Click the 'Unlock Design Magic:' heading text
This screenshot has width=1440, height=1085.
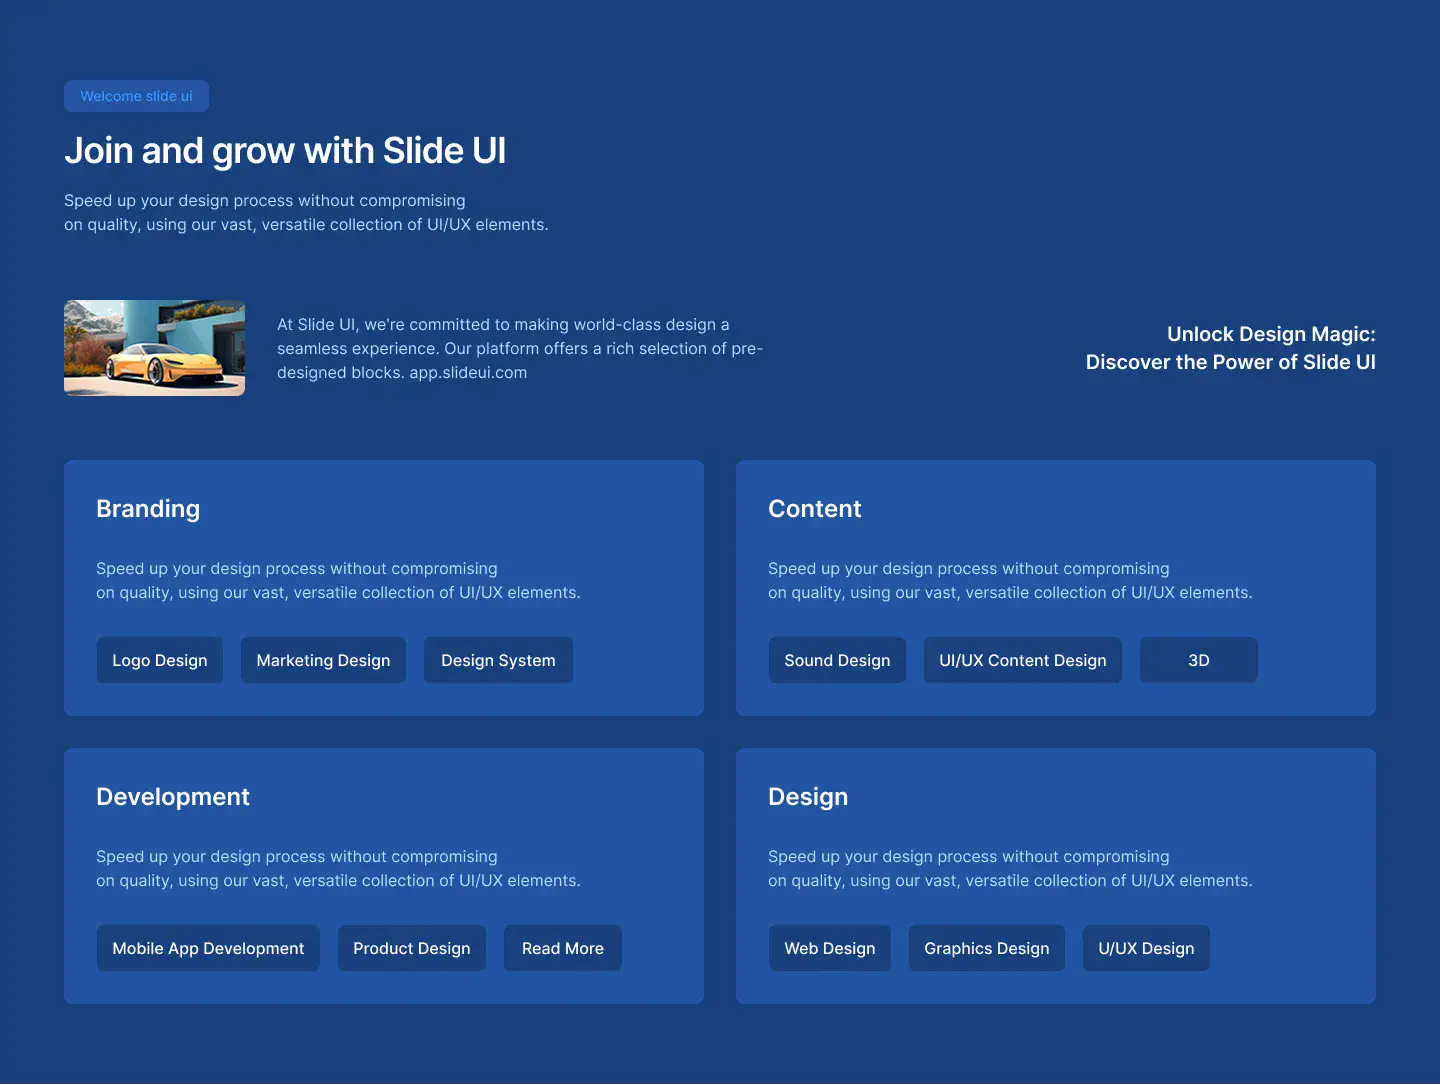(1271, 334)
